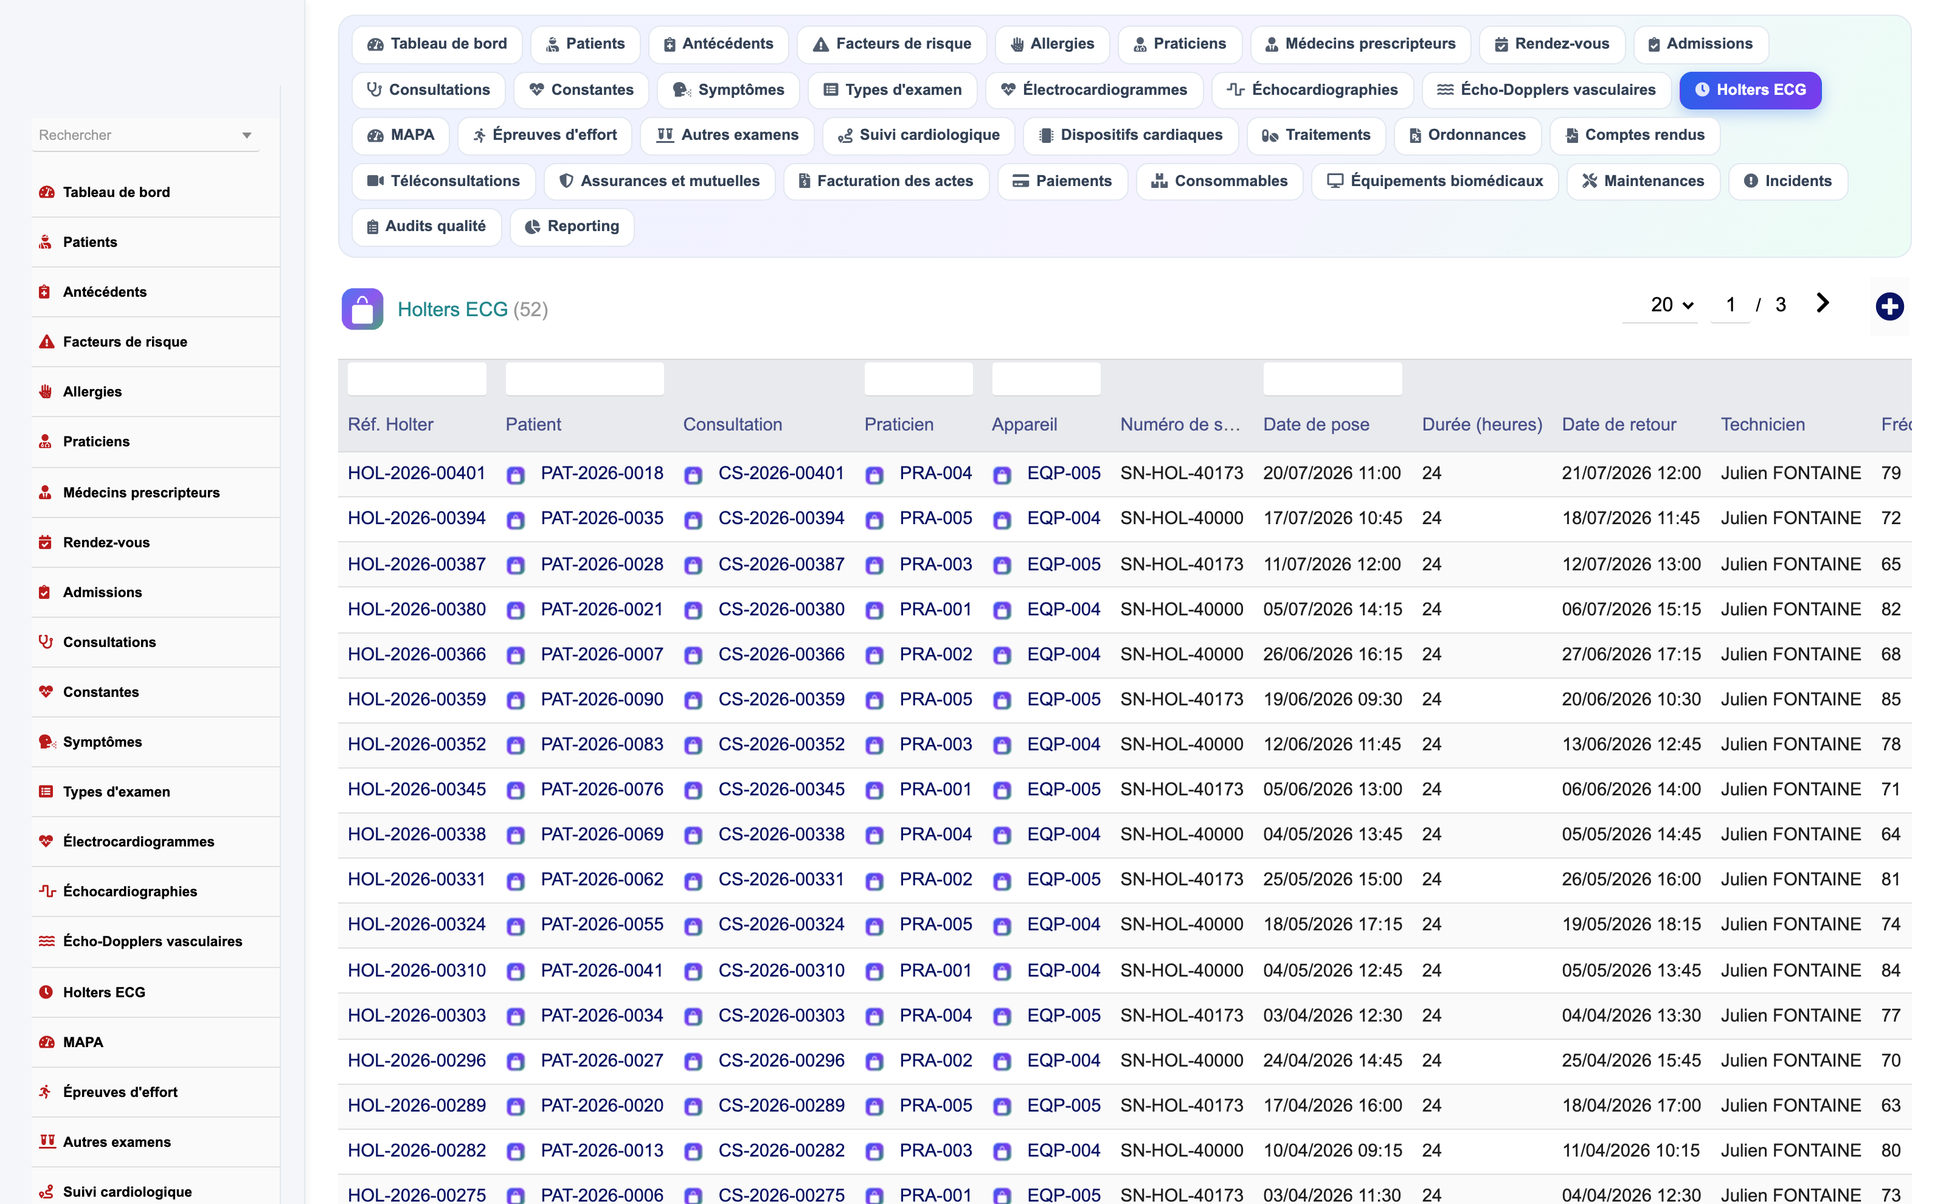This screenshot has width=1946, height=1204.
Task: Click the Date de pose filter field
Action: pyautogui.click(x=1332, y=379)
